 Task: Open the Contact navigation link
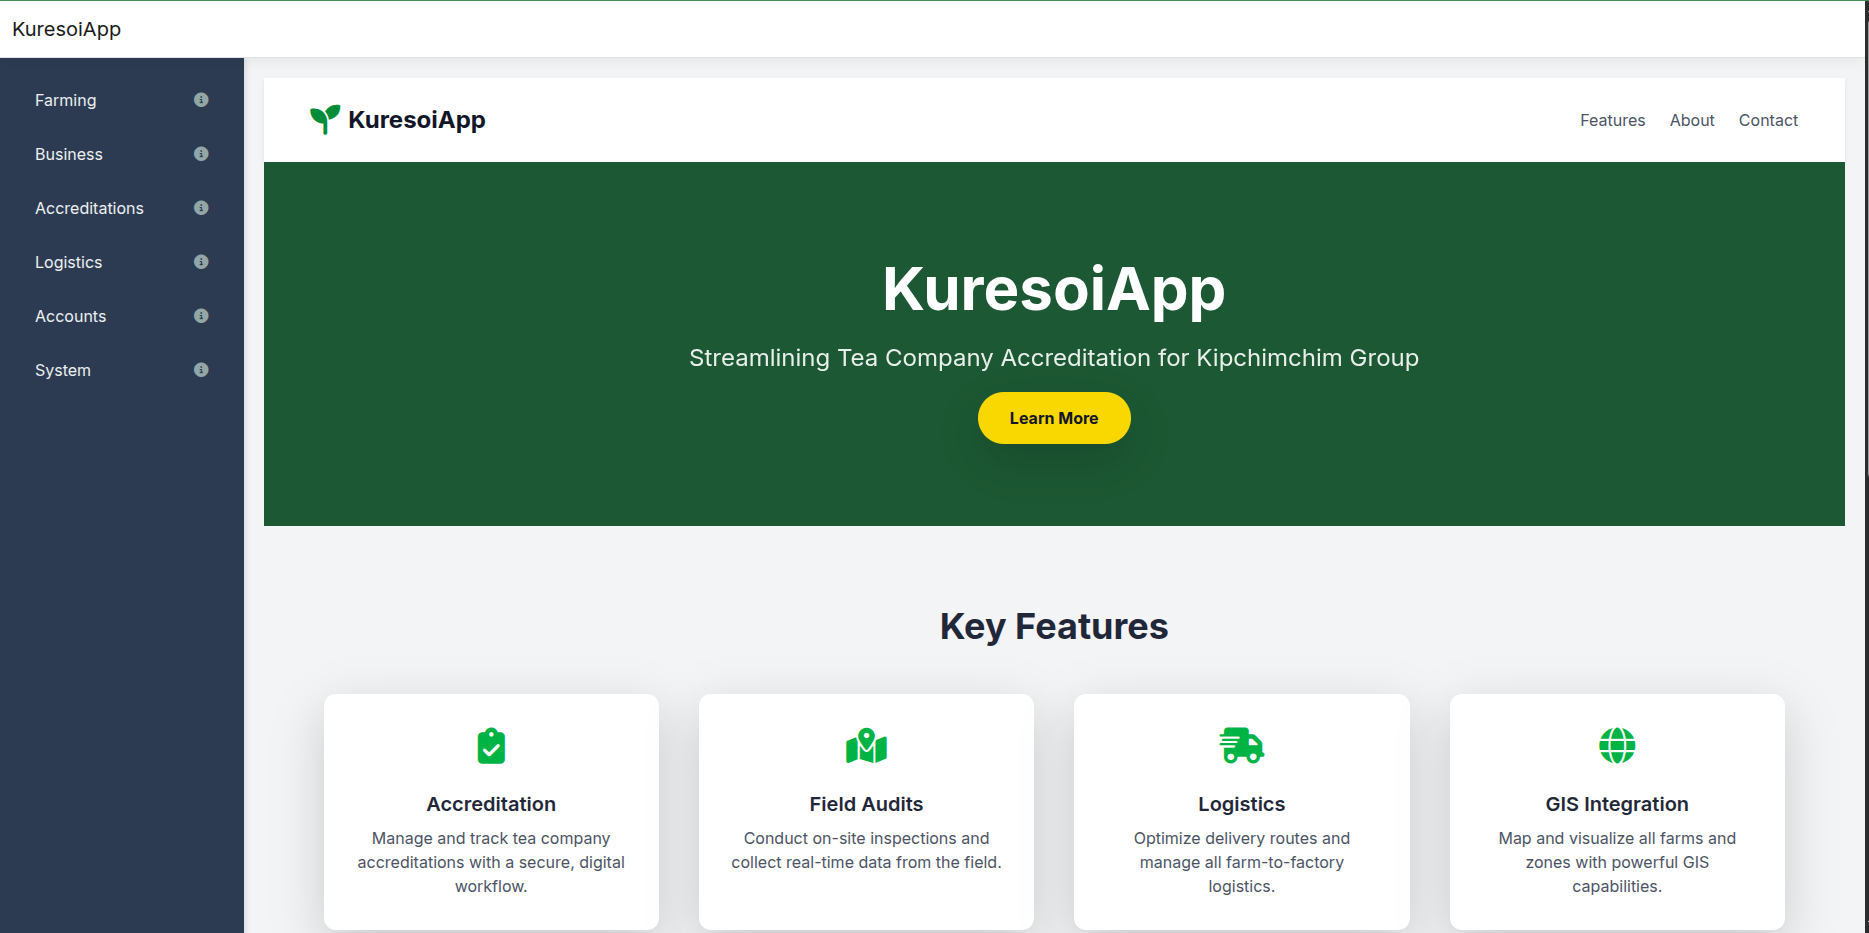pyautogui.click(x=1767, y=120)
